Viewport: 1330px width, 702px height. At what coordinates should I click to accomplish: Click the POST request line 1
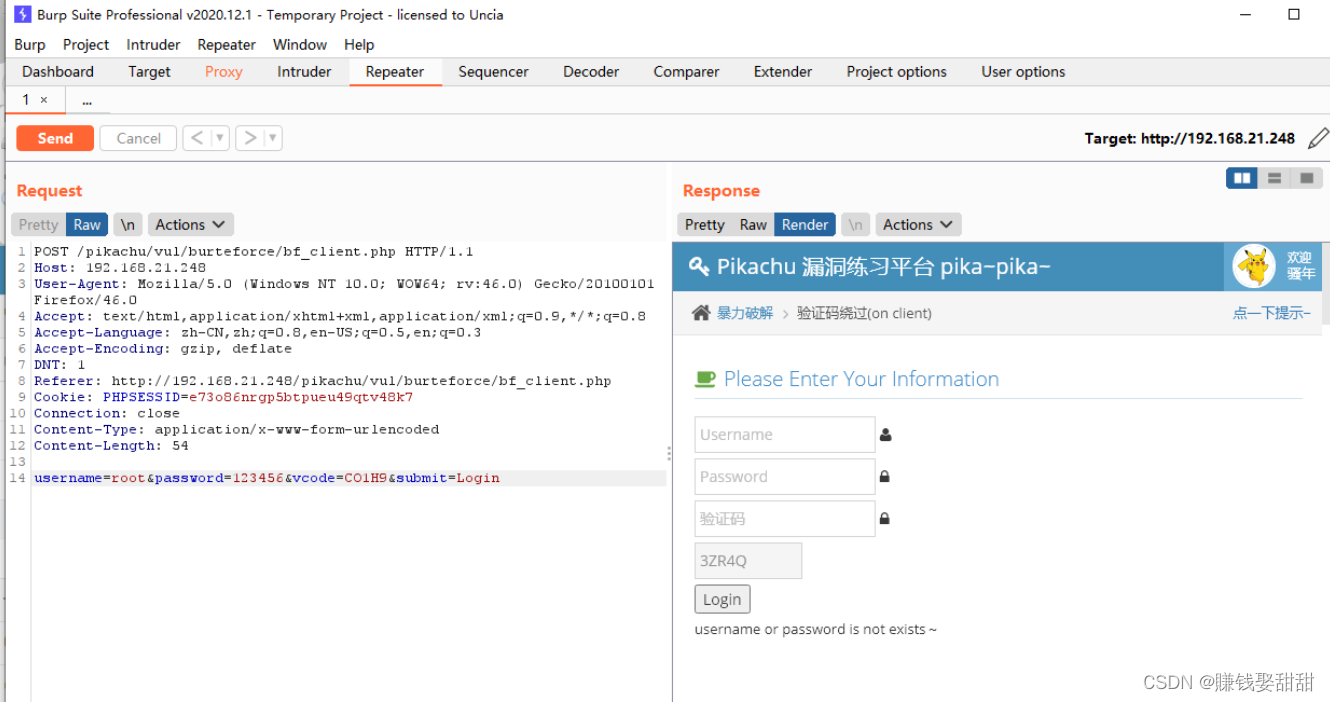(254, 252)
